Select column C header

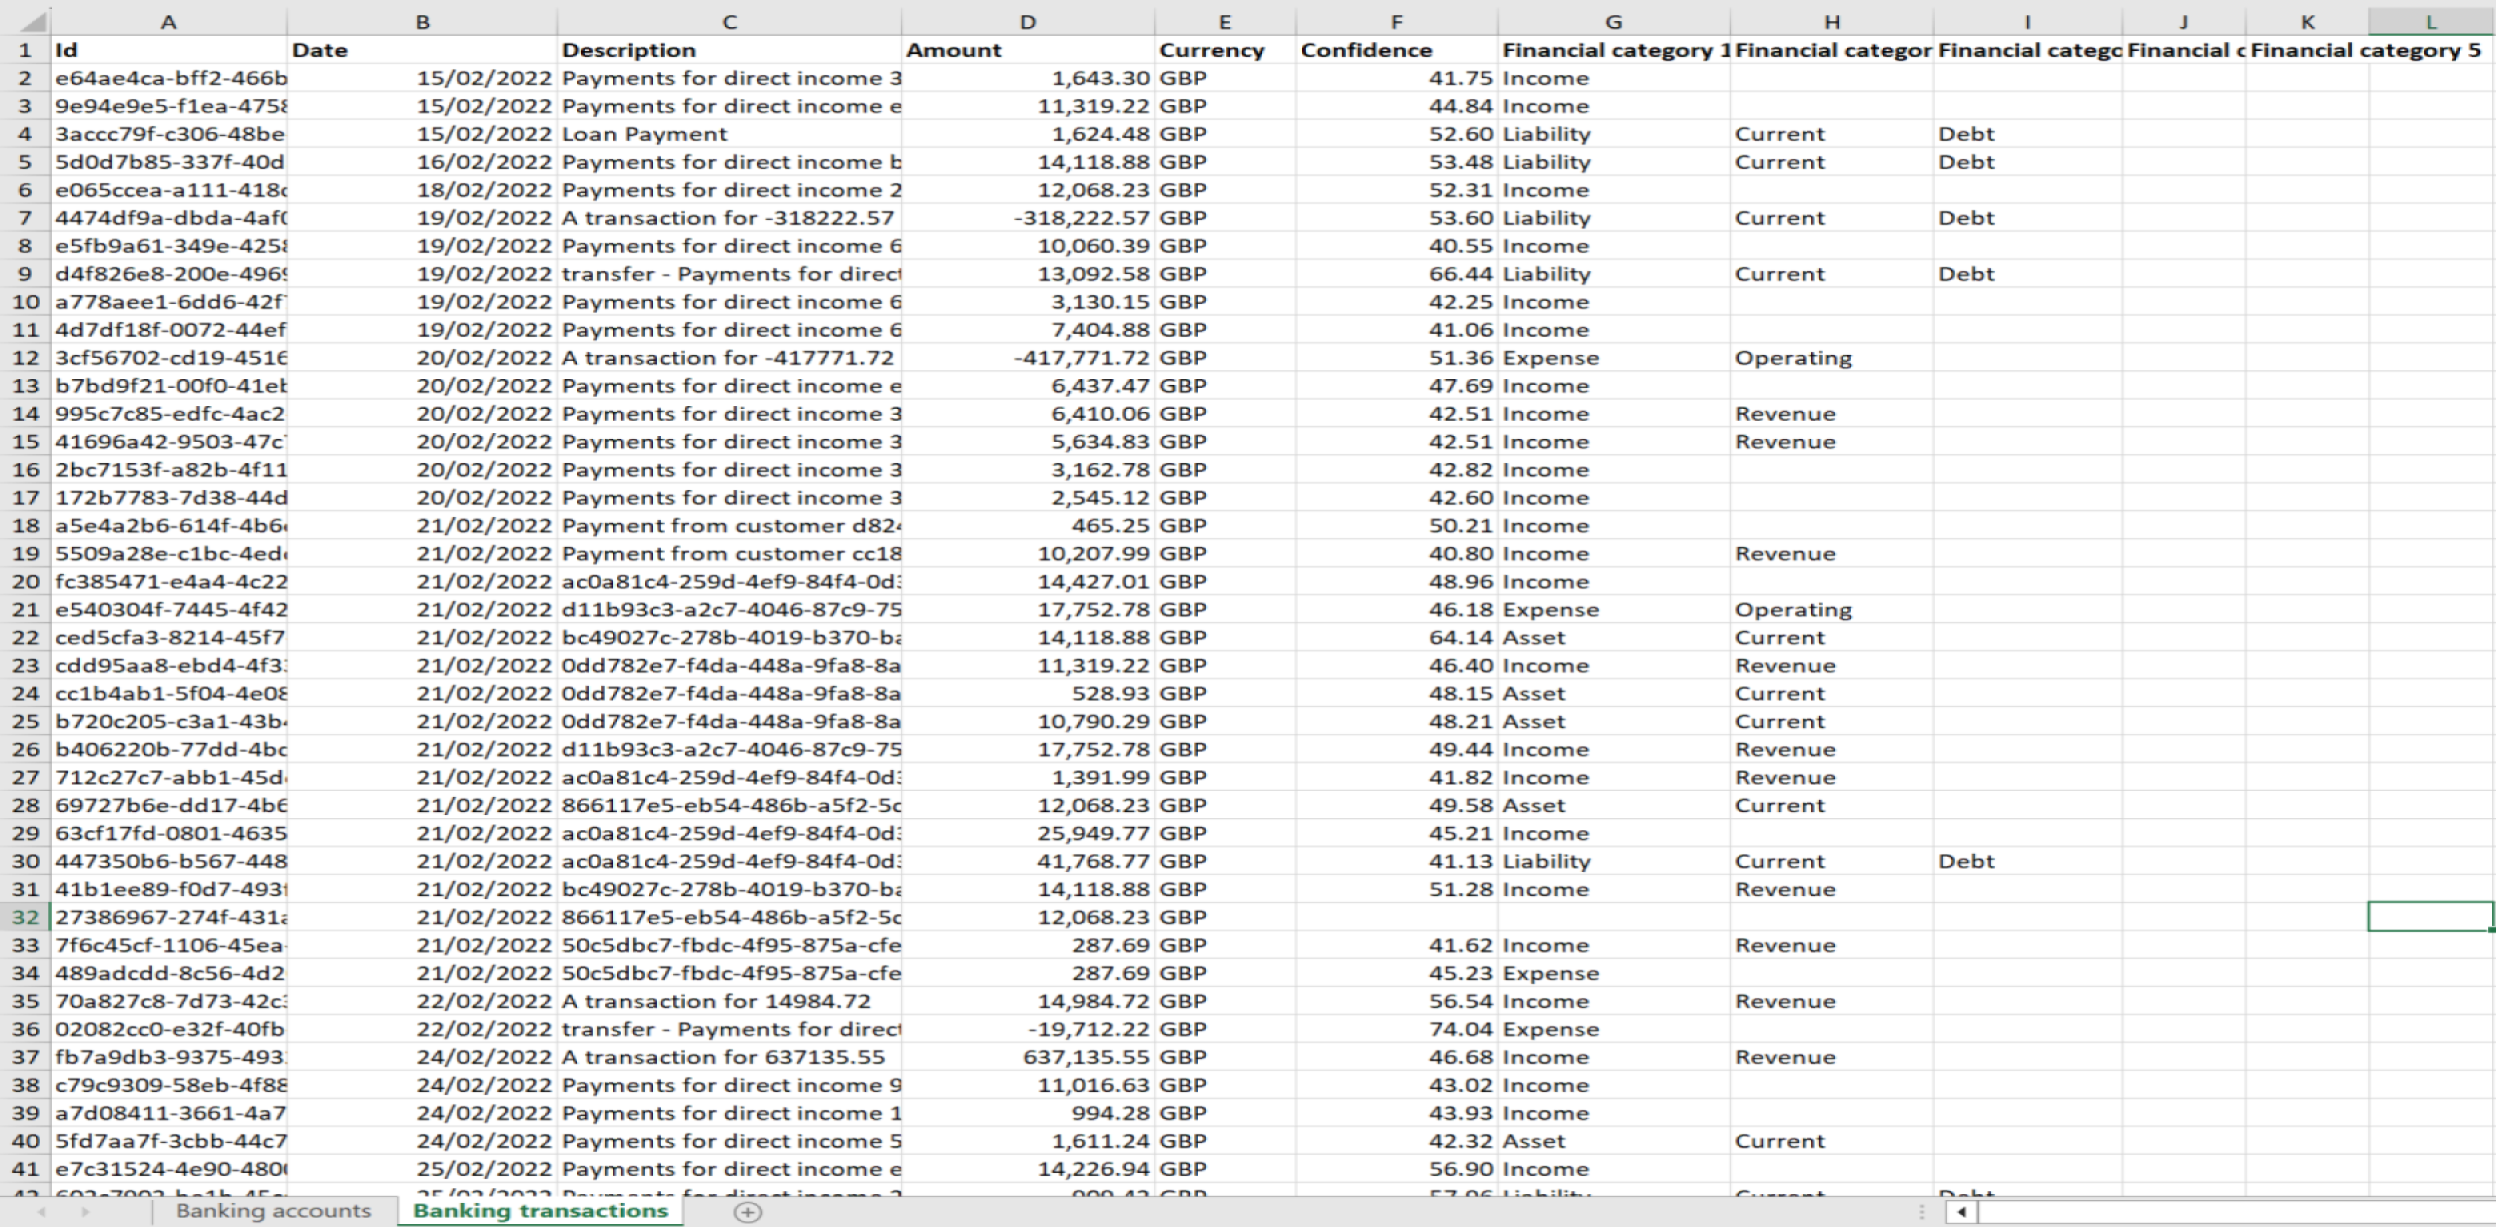(729, 22)
